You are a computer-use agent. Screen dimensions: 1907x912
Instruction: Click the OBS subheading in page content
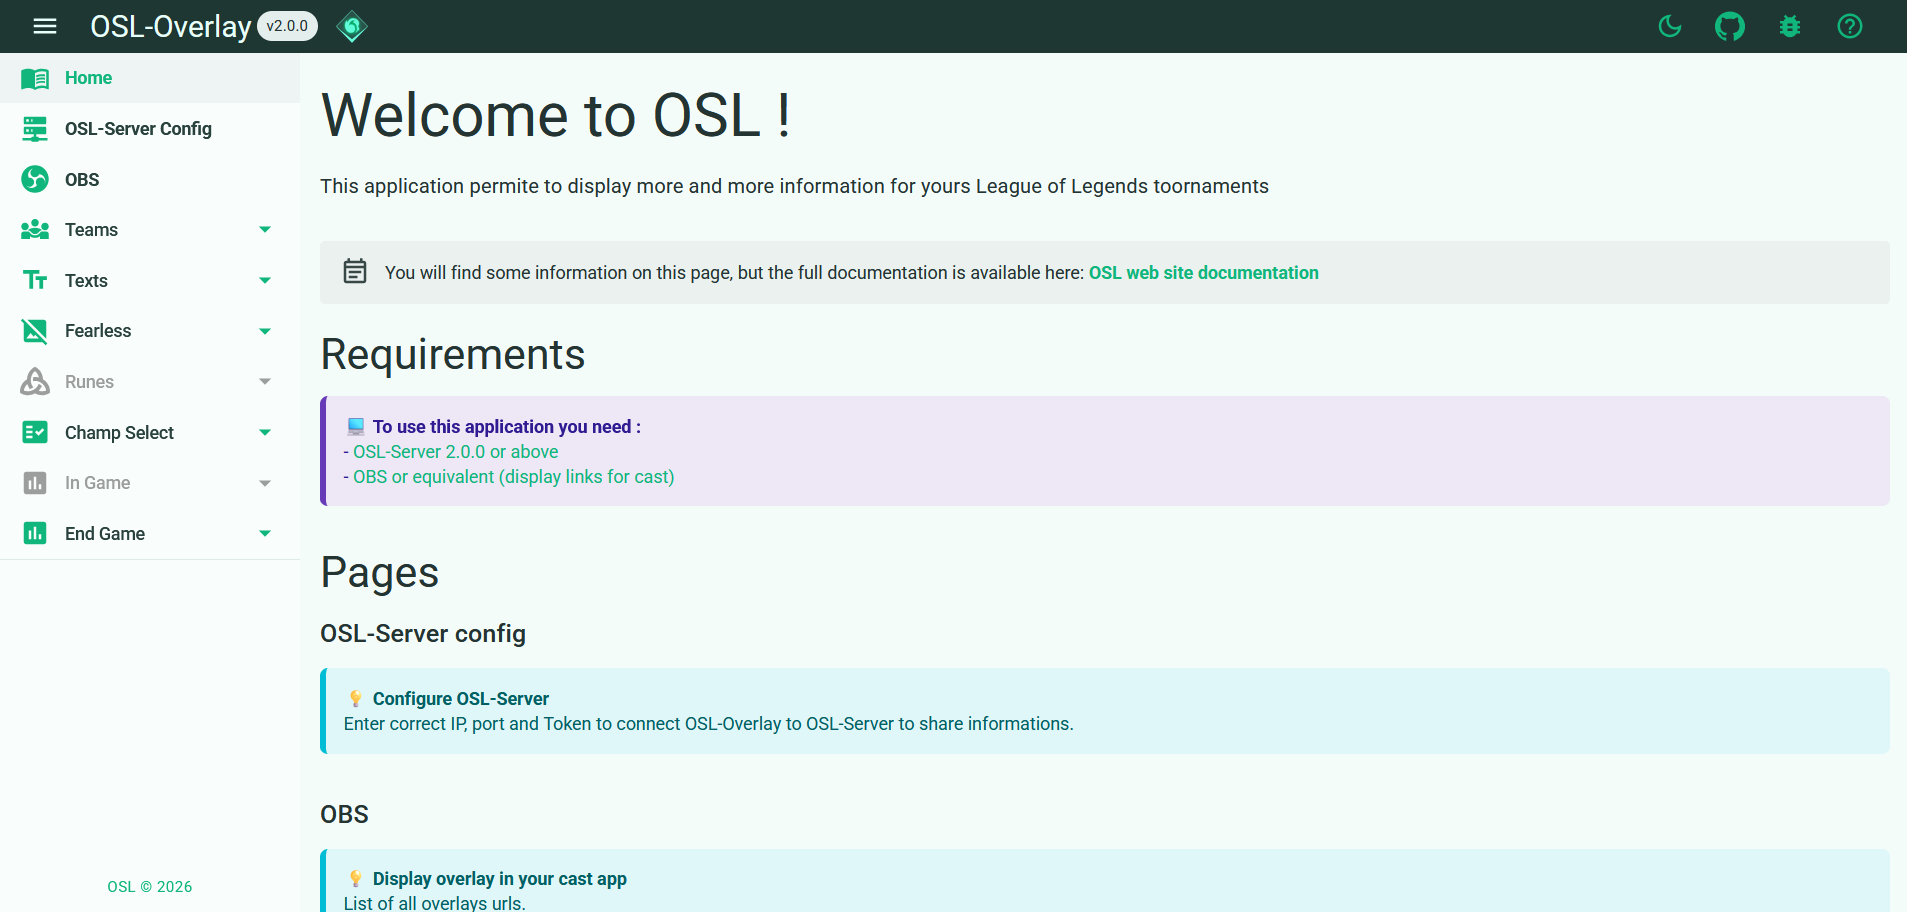(344, 815)
